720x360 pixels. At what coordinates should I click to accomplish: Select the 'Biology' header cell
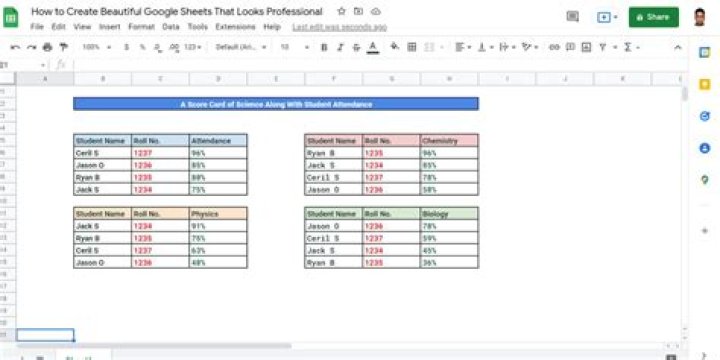(x=449, y=214)
